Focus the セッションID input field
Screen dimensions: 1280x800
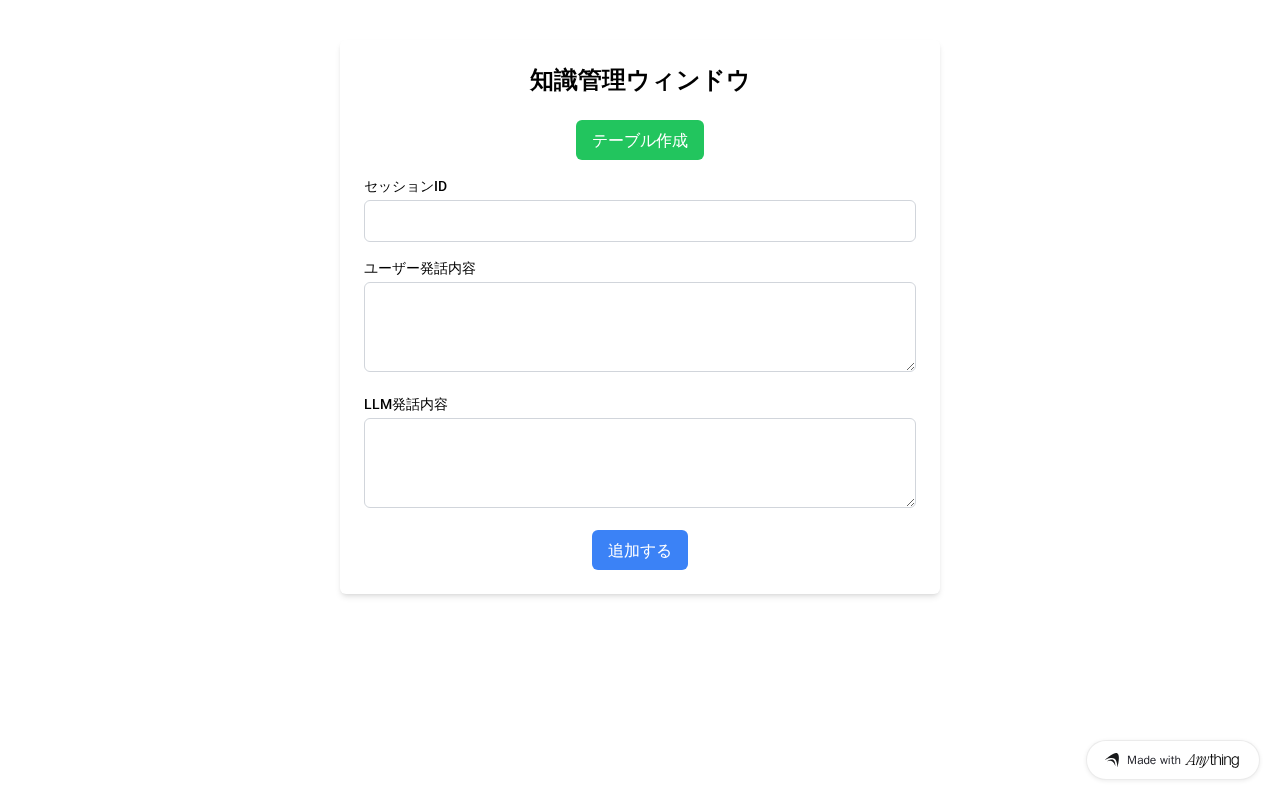pyautogui.click(x=640, y=221)
